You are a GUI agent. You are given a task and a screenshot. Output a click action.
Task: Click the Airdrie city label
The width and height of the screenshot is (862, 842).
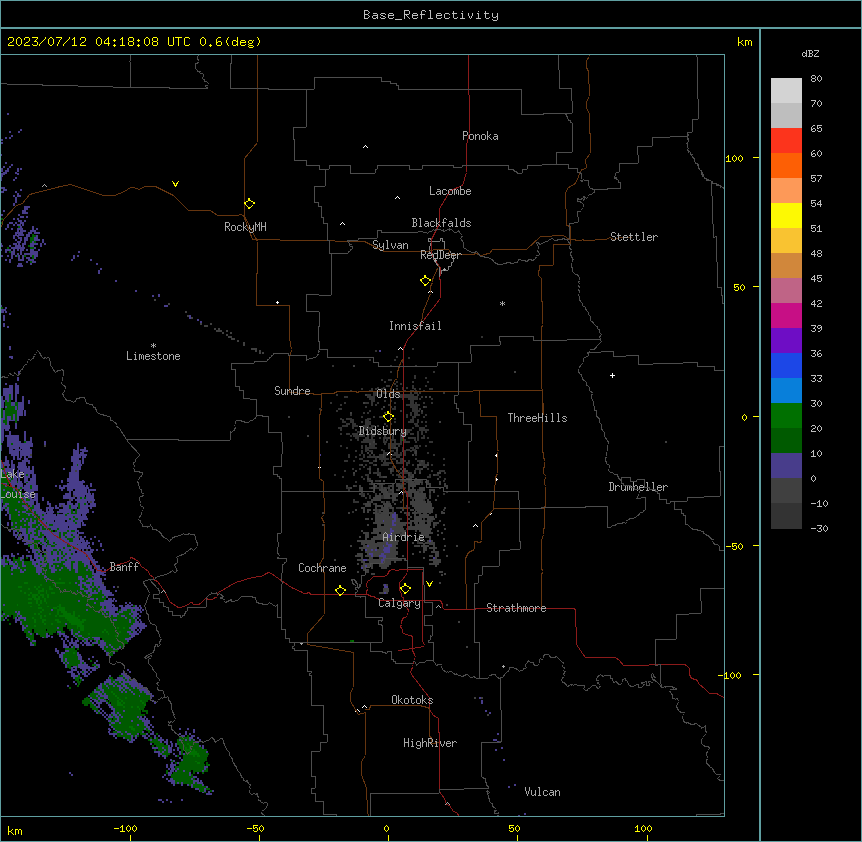point(404,537)
